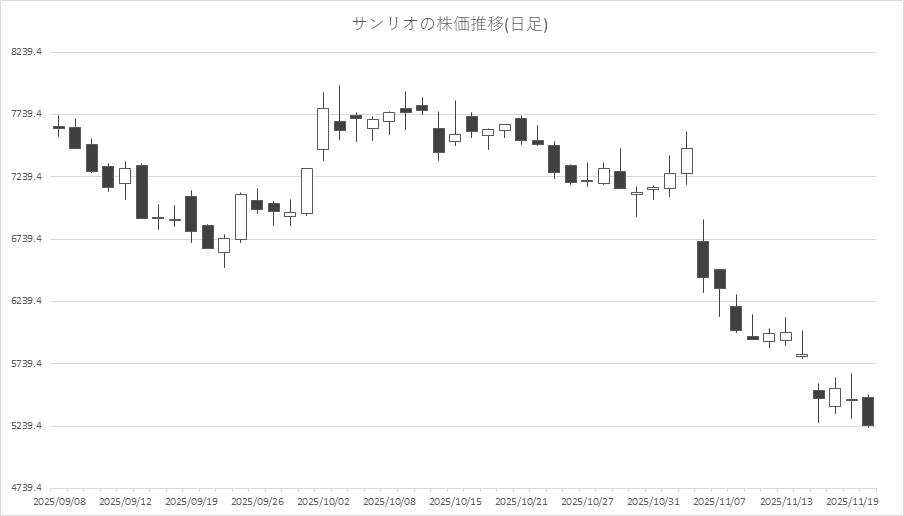The height and width of the screenshot is (516, 904).
Task: Click the 6239.4 y-axis label
Action: [x=27, y=302]
